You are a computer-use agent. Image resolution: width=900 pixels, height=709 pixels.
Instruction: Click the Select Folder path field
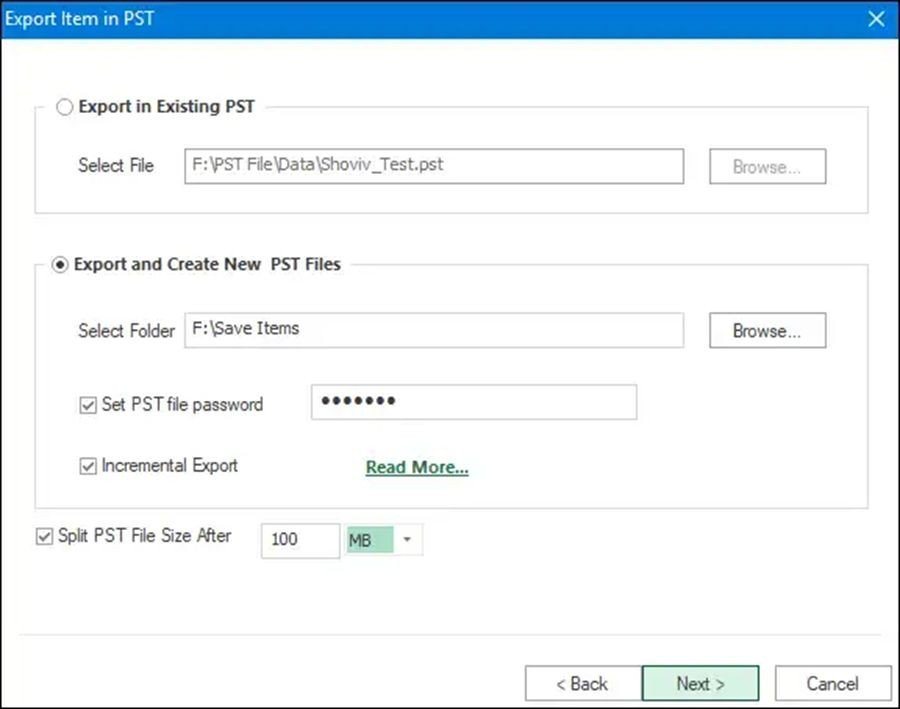pos(434,330)
